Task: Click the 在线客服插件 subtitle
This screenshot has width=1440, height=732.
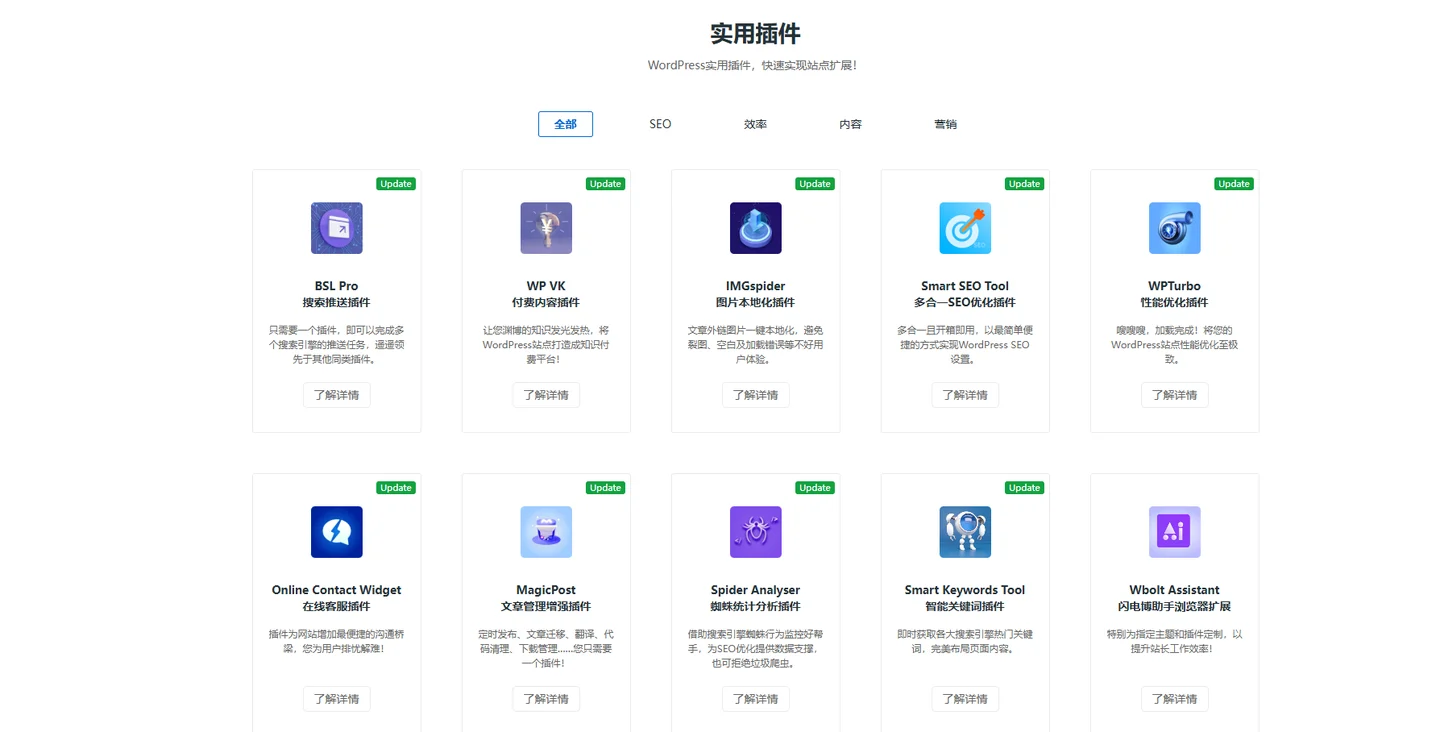Action: 337,607
